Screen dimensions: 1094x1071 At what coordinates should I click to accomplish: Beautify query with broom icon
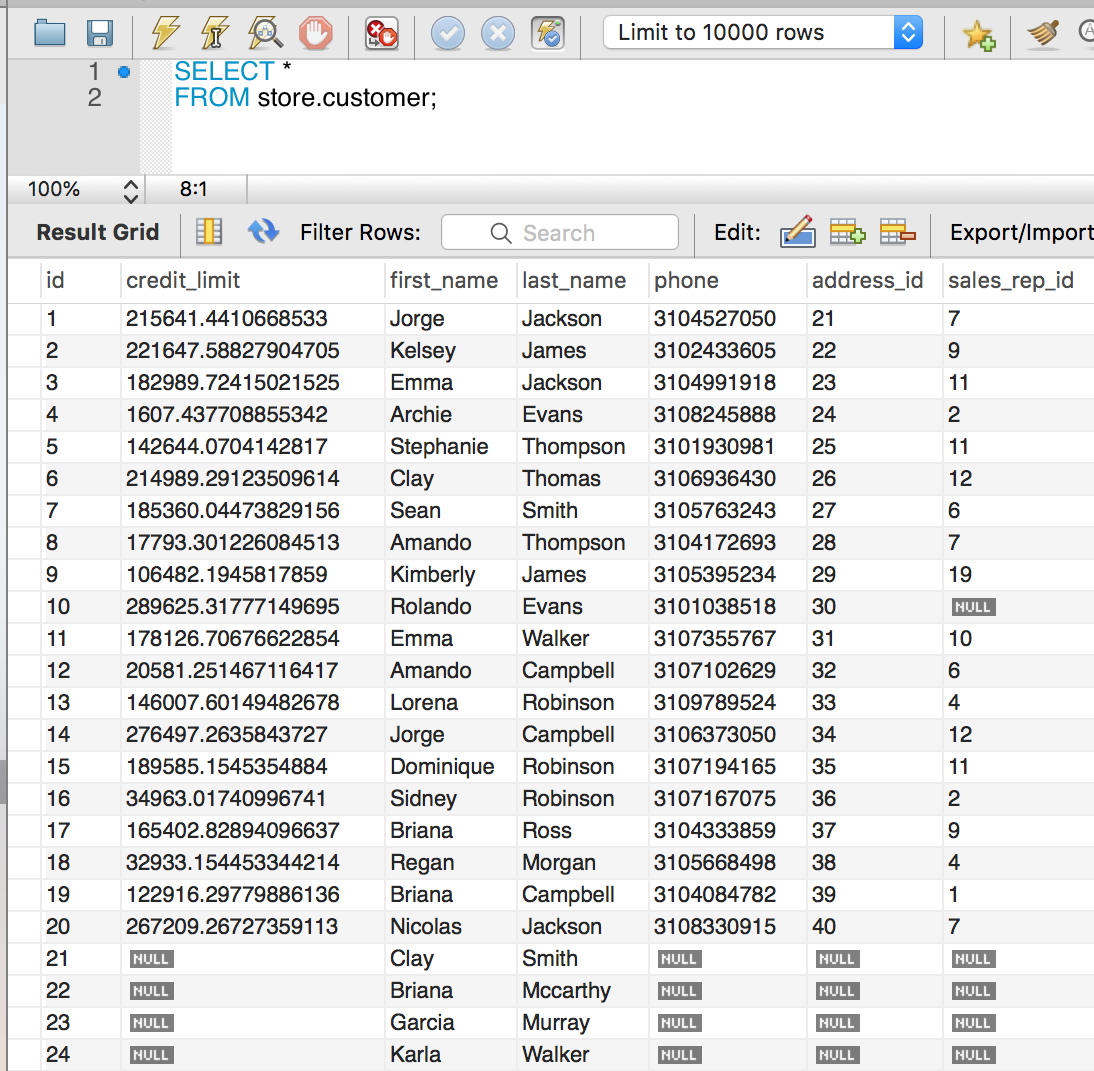[1044, 33]
